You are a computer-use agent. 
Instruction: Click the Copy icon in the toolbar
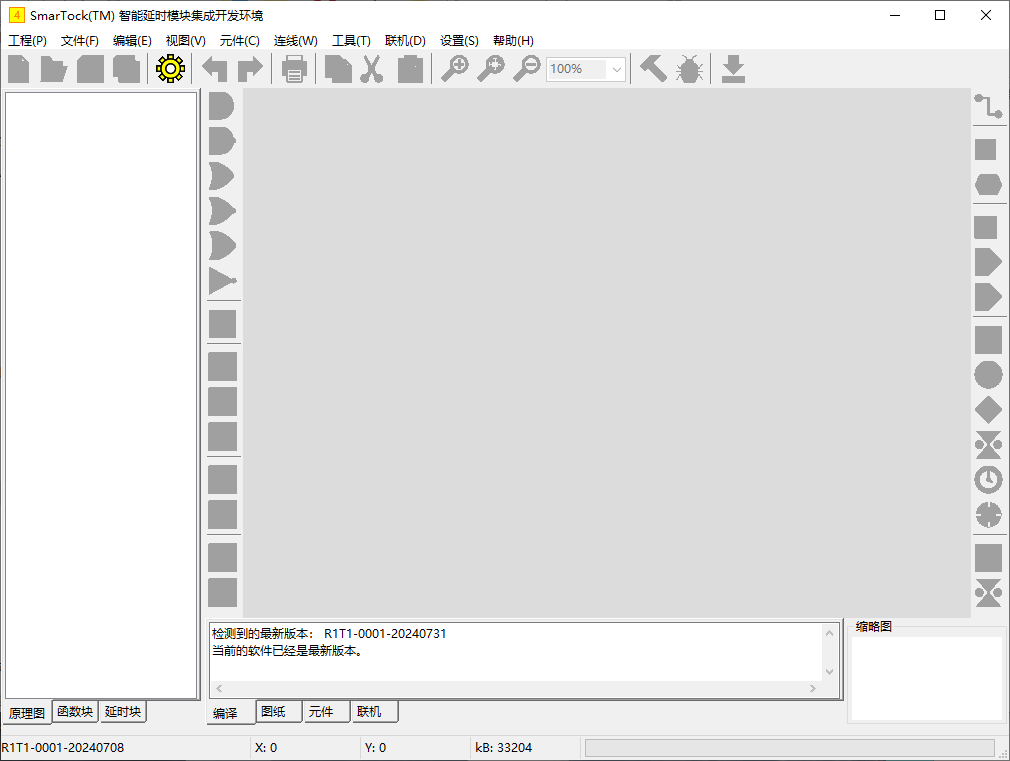click(x=338, y=69)
